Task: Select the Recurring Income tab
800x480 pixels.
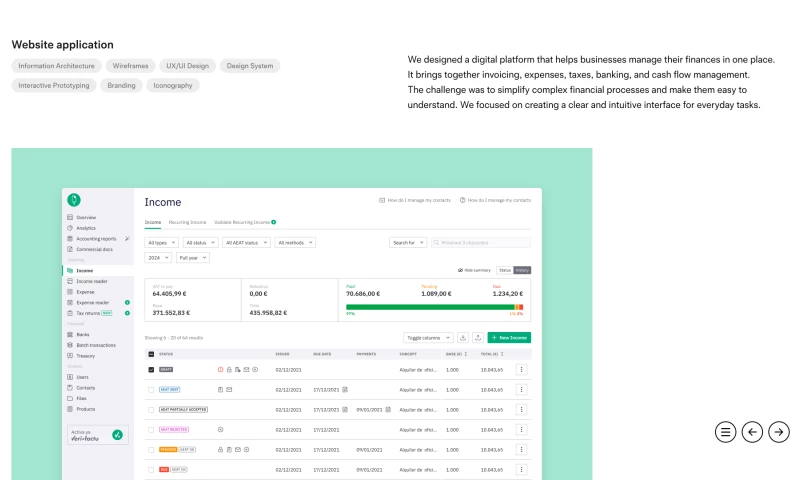Action: coord(187,222)
